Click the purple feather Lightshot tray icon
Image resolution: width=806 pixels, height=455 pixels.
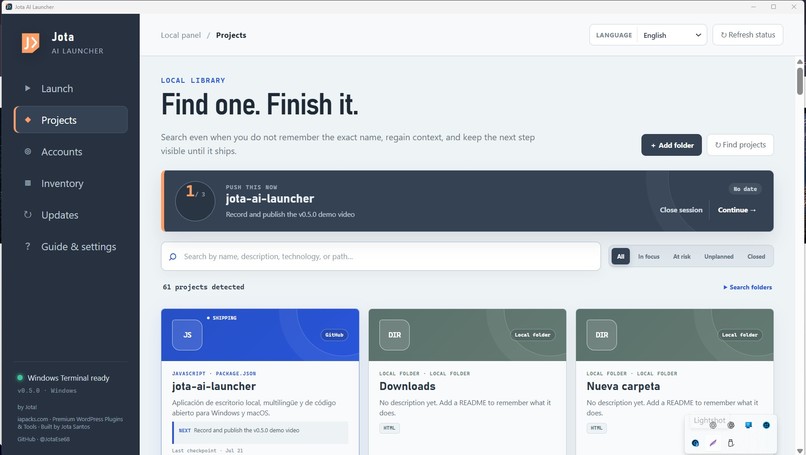713,443
